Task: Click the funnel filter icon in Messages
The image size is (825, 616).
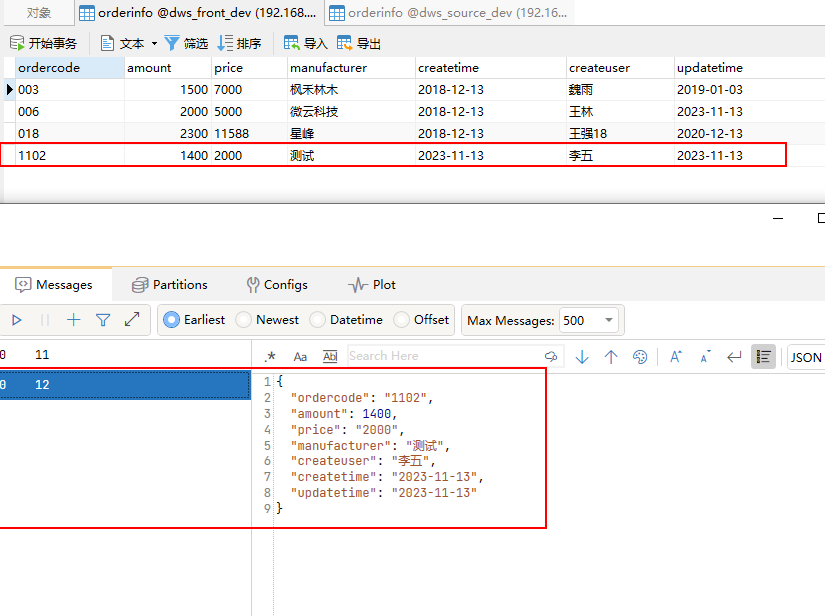Action: [102, 320]
